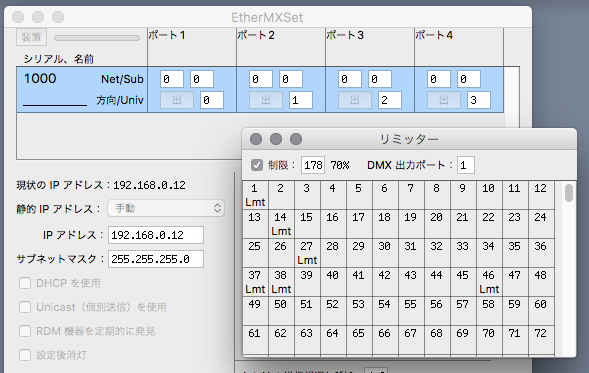Click port 3 direction 出 button
Image resolution: width=589 pixels, height=373 pixels.
coord(355,100)
